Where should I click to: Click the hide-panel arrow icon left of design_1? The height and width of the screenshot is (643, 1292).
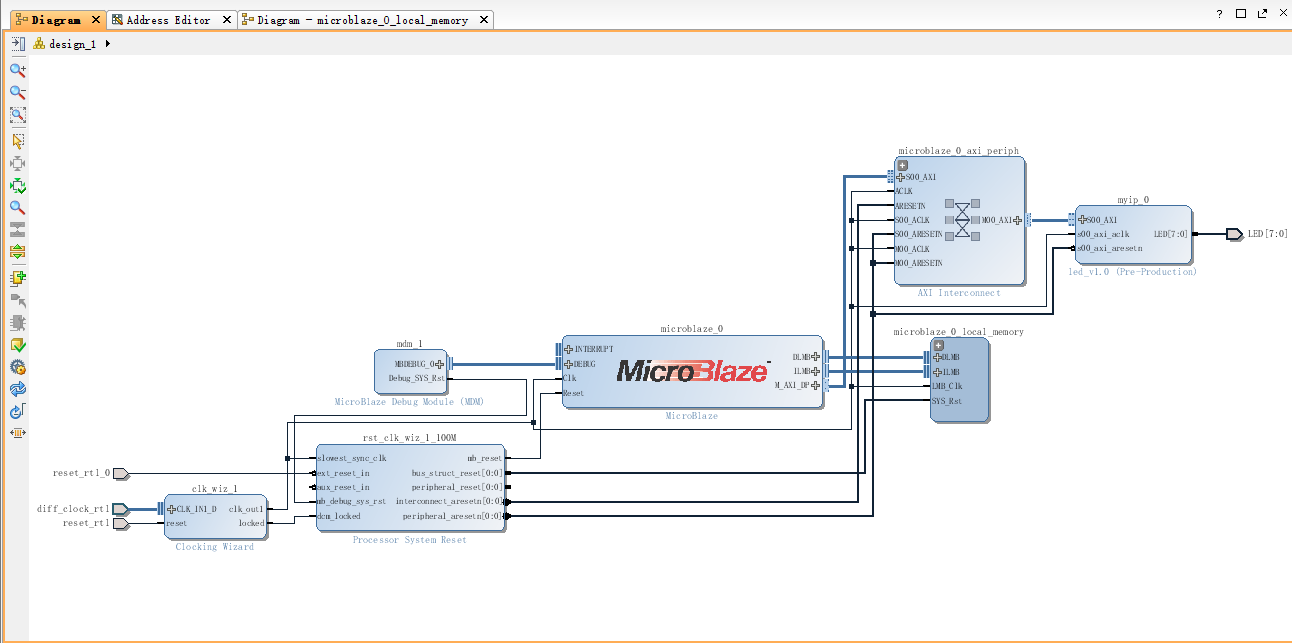click(x=17, y=44)
